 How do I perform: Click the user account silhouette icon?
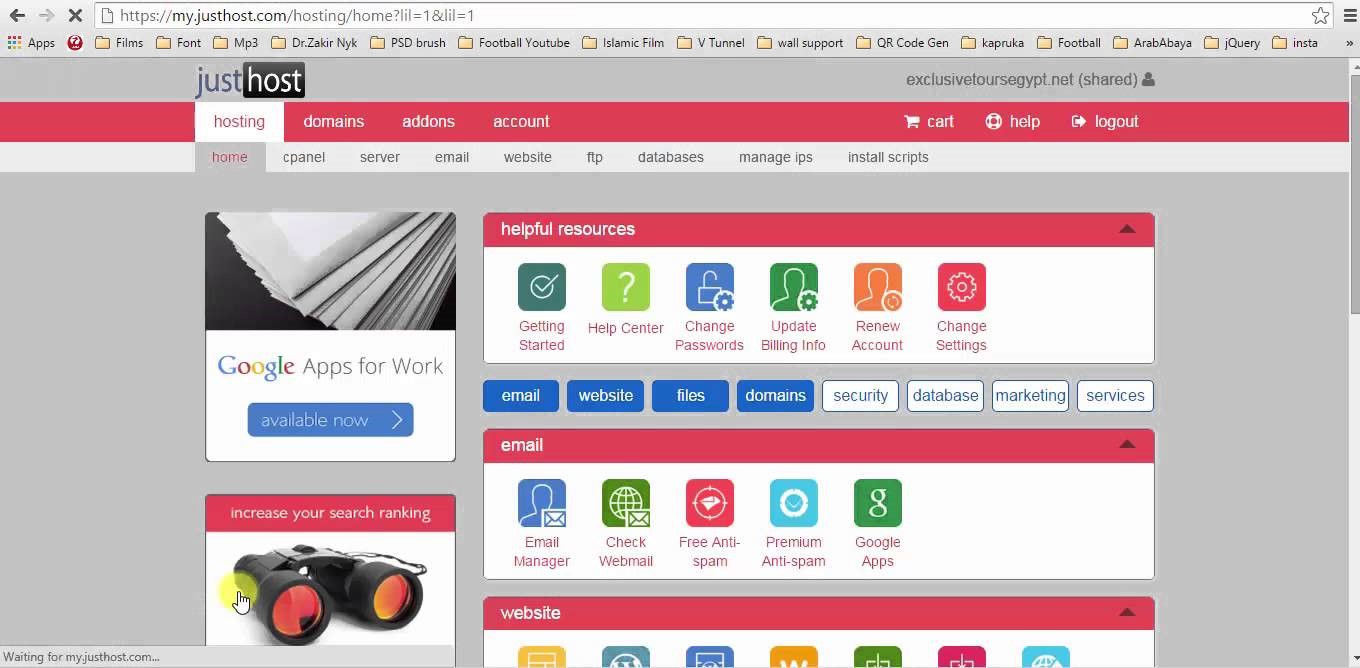1148,79
